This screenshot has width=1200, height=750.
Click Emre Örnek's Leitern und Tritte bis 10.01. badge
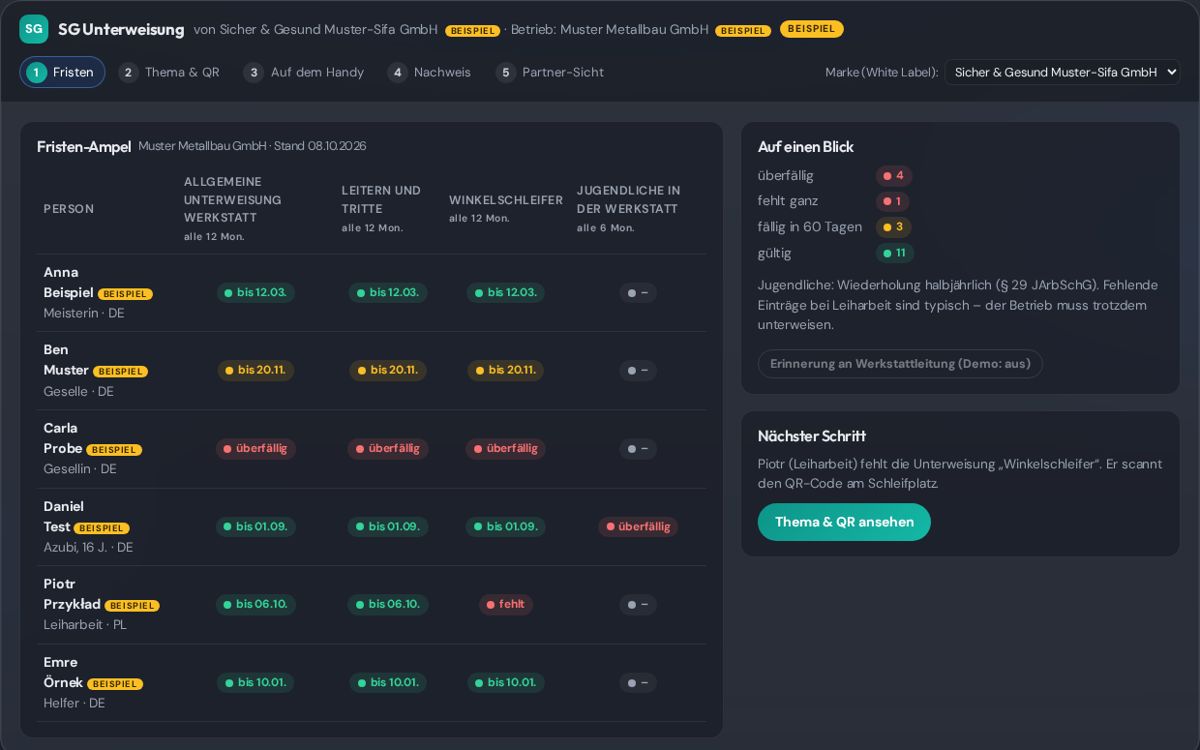point(388,683)
